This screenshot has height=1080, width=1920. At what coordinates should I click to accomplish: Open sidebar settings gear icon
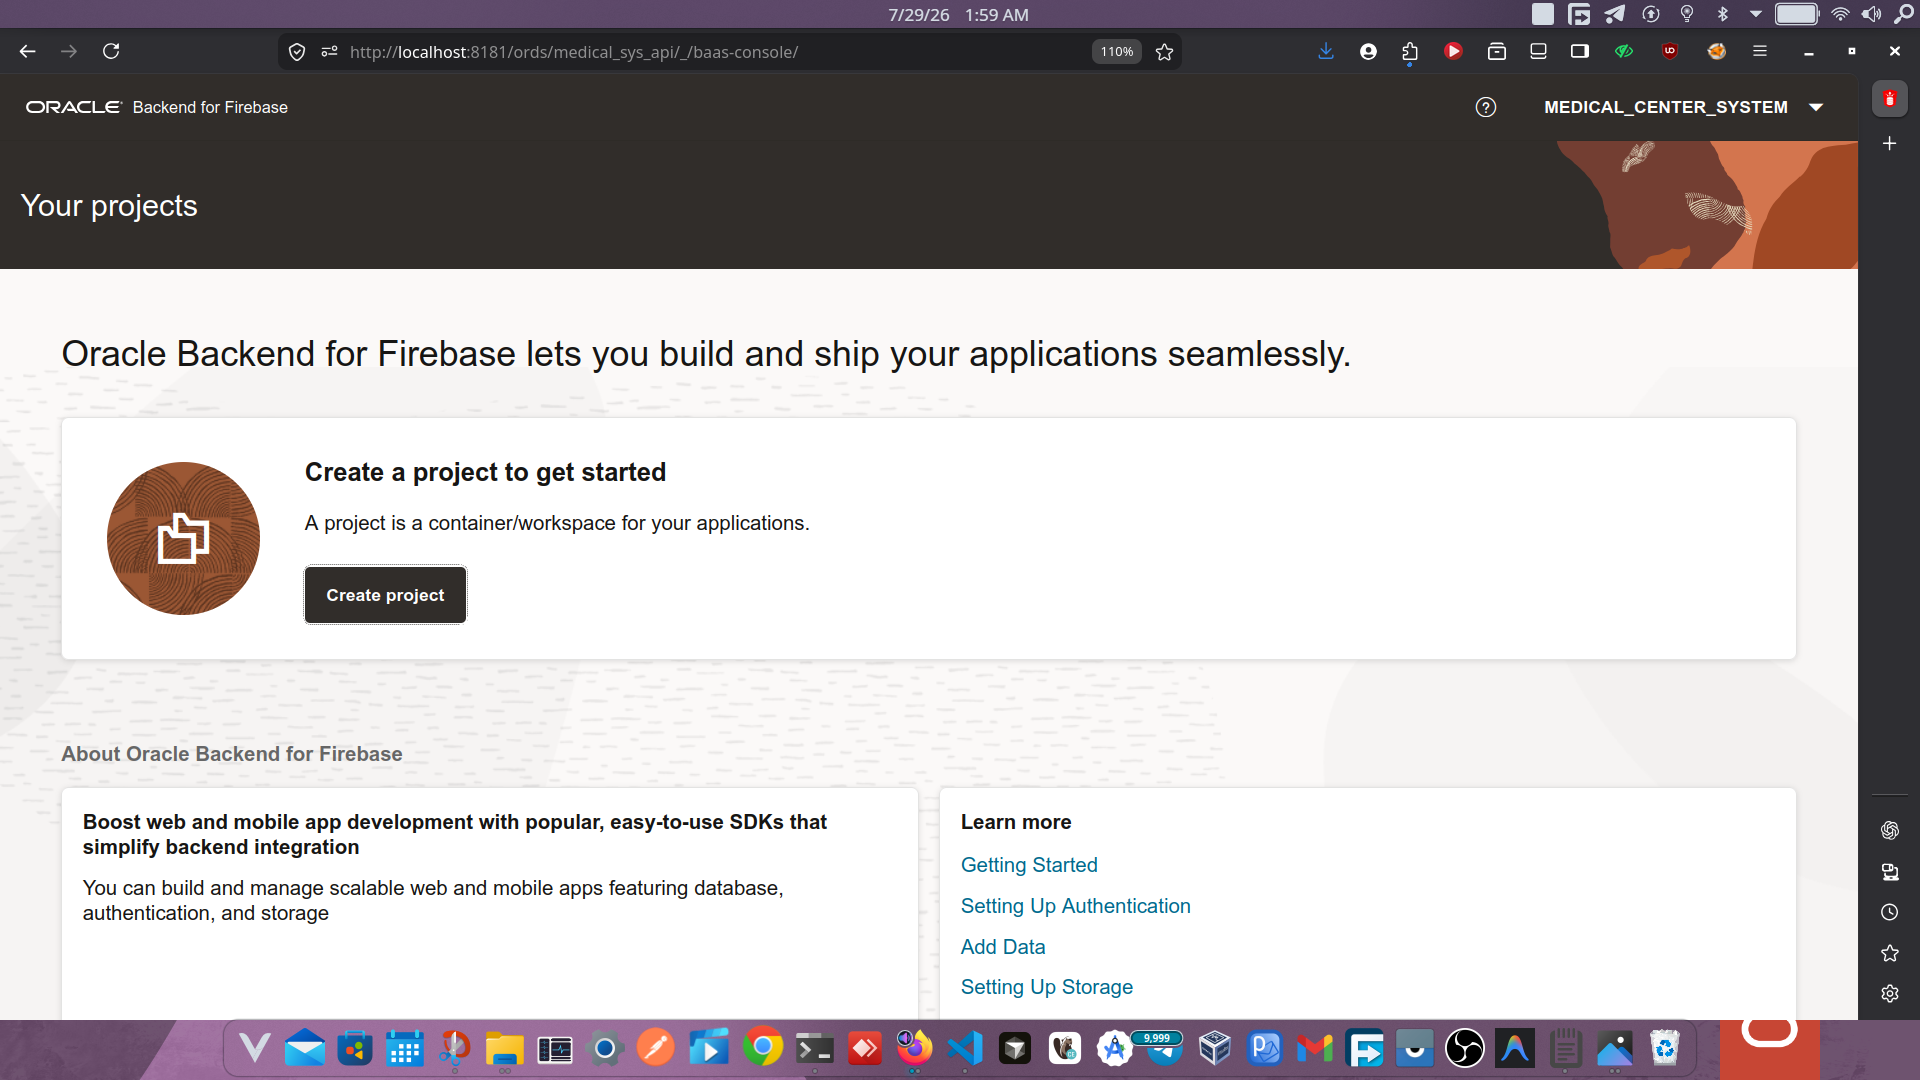tap(1889, 994)
